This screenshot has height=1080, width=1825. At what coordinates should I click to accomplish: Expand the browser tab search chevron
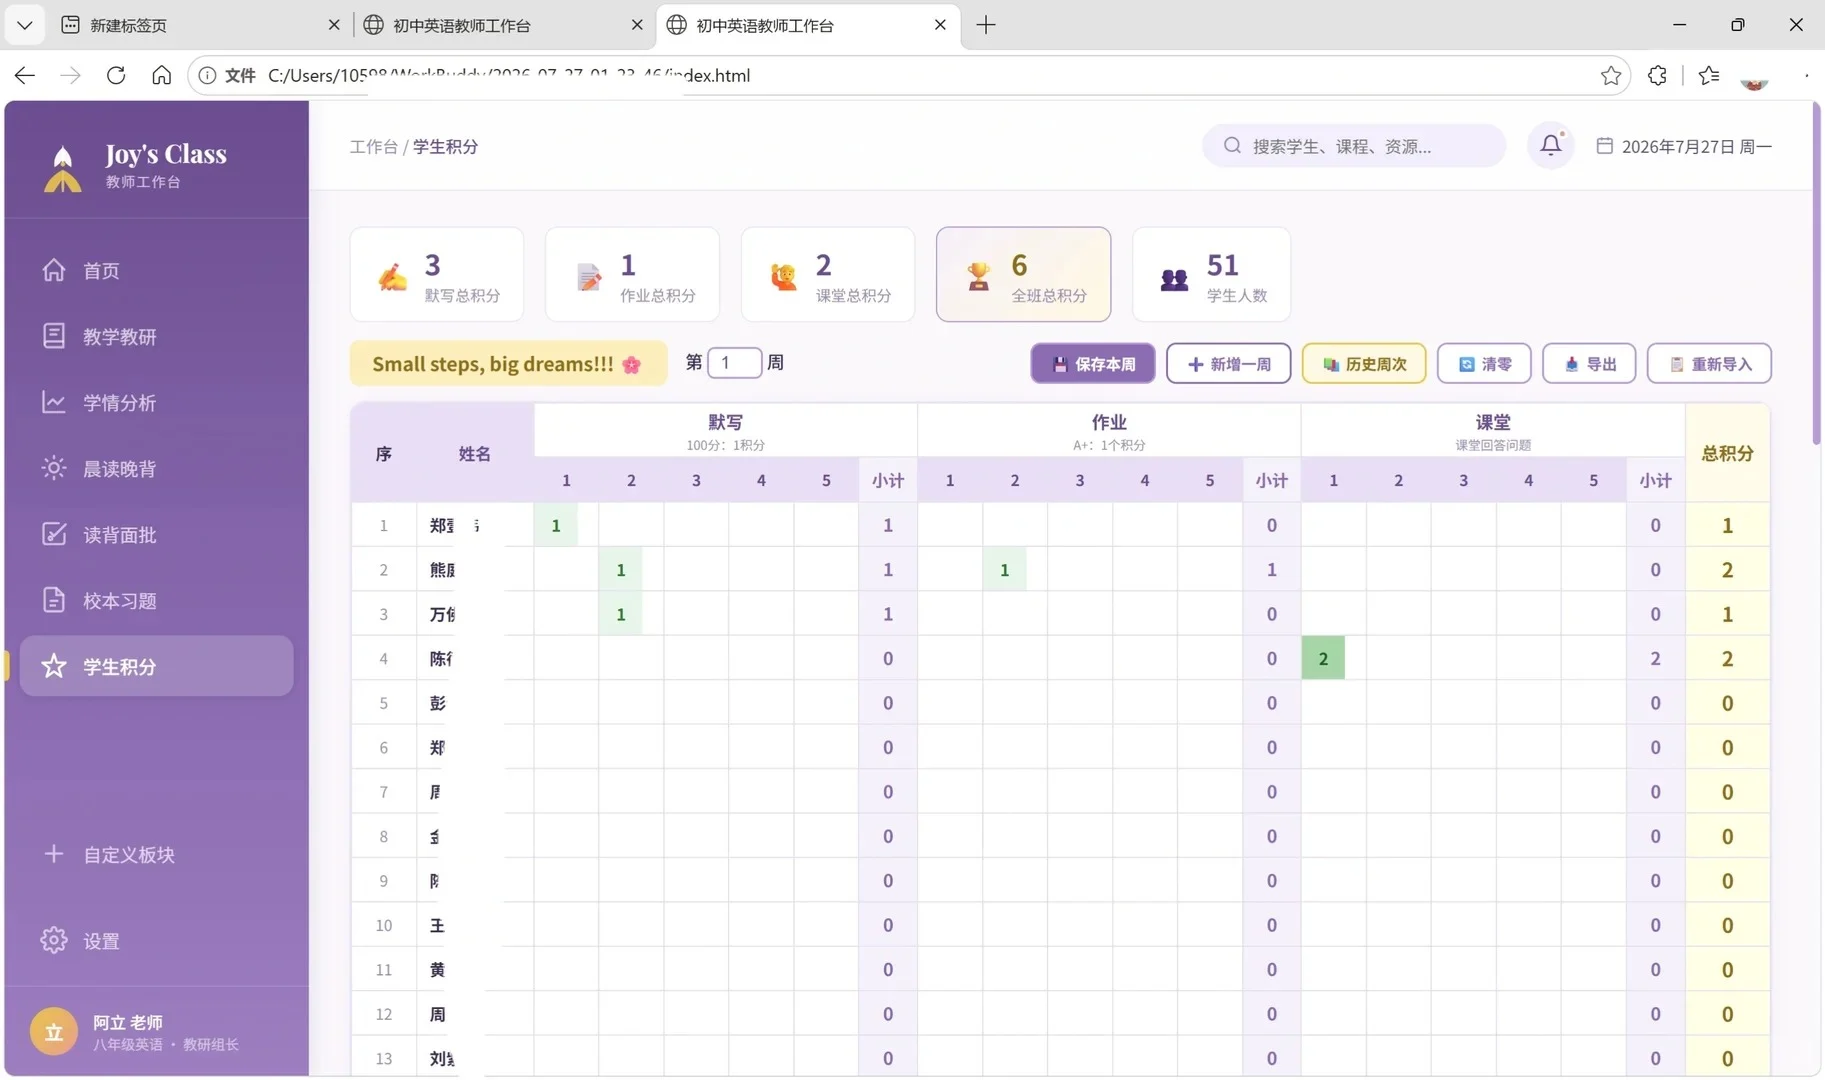(25, 25)
